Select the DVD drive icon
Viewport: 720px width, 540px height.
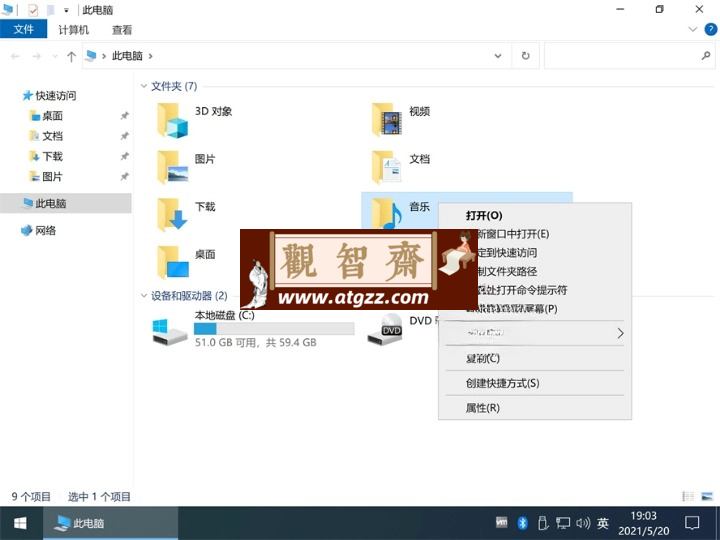coord(385,330)
